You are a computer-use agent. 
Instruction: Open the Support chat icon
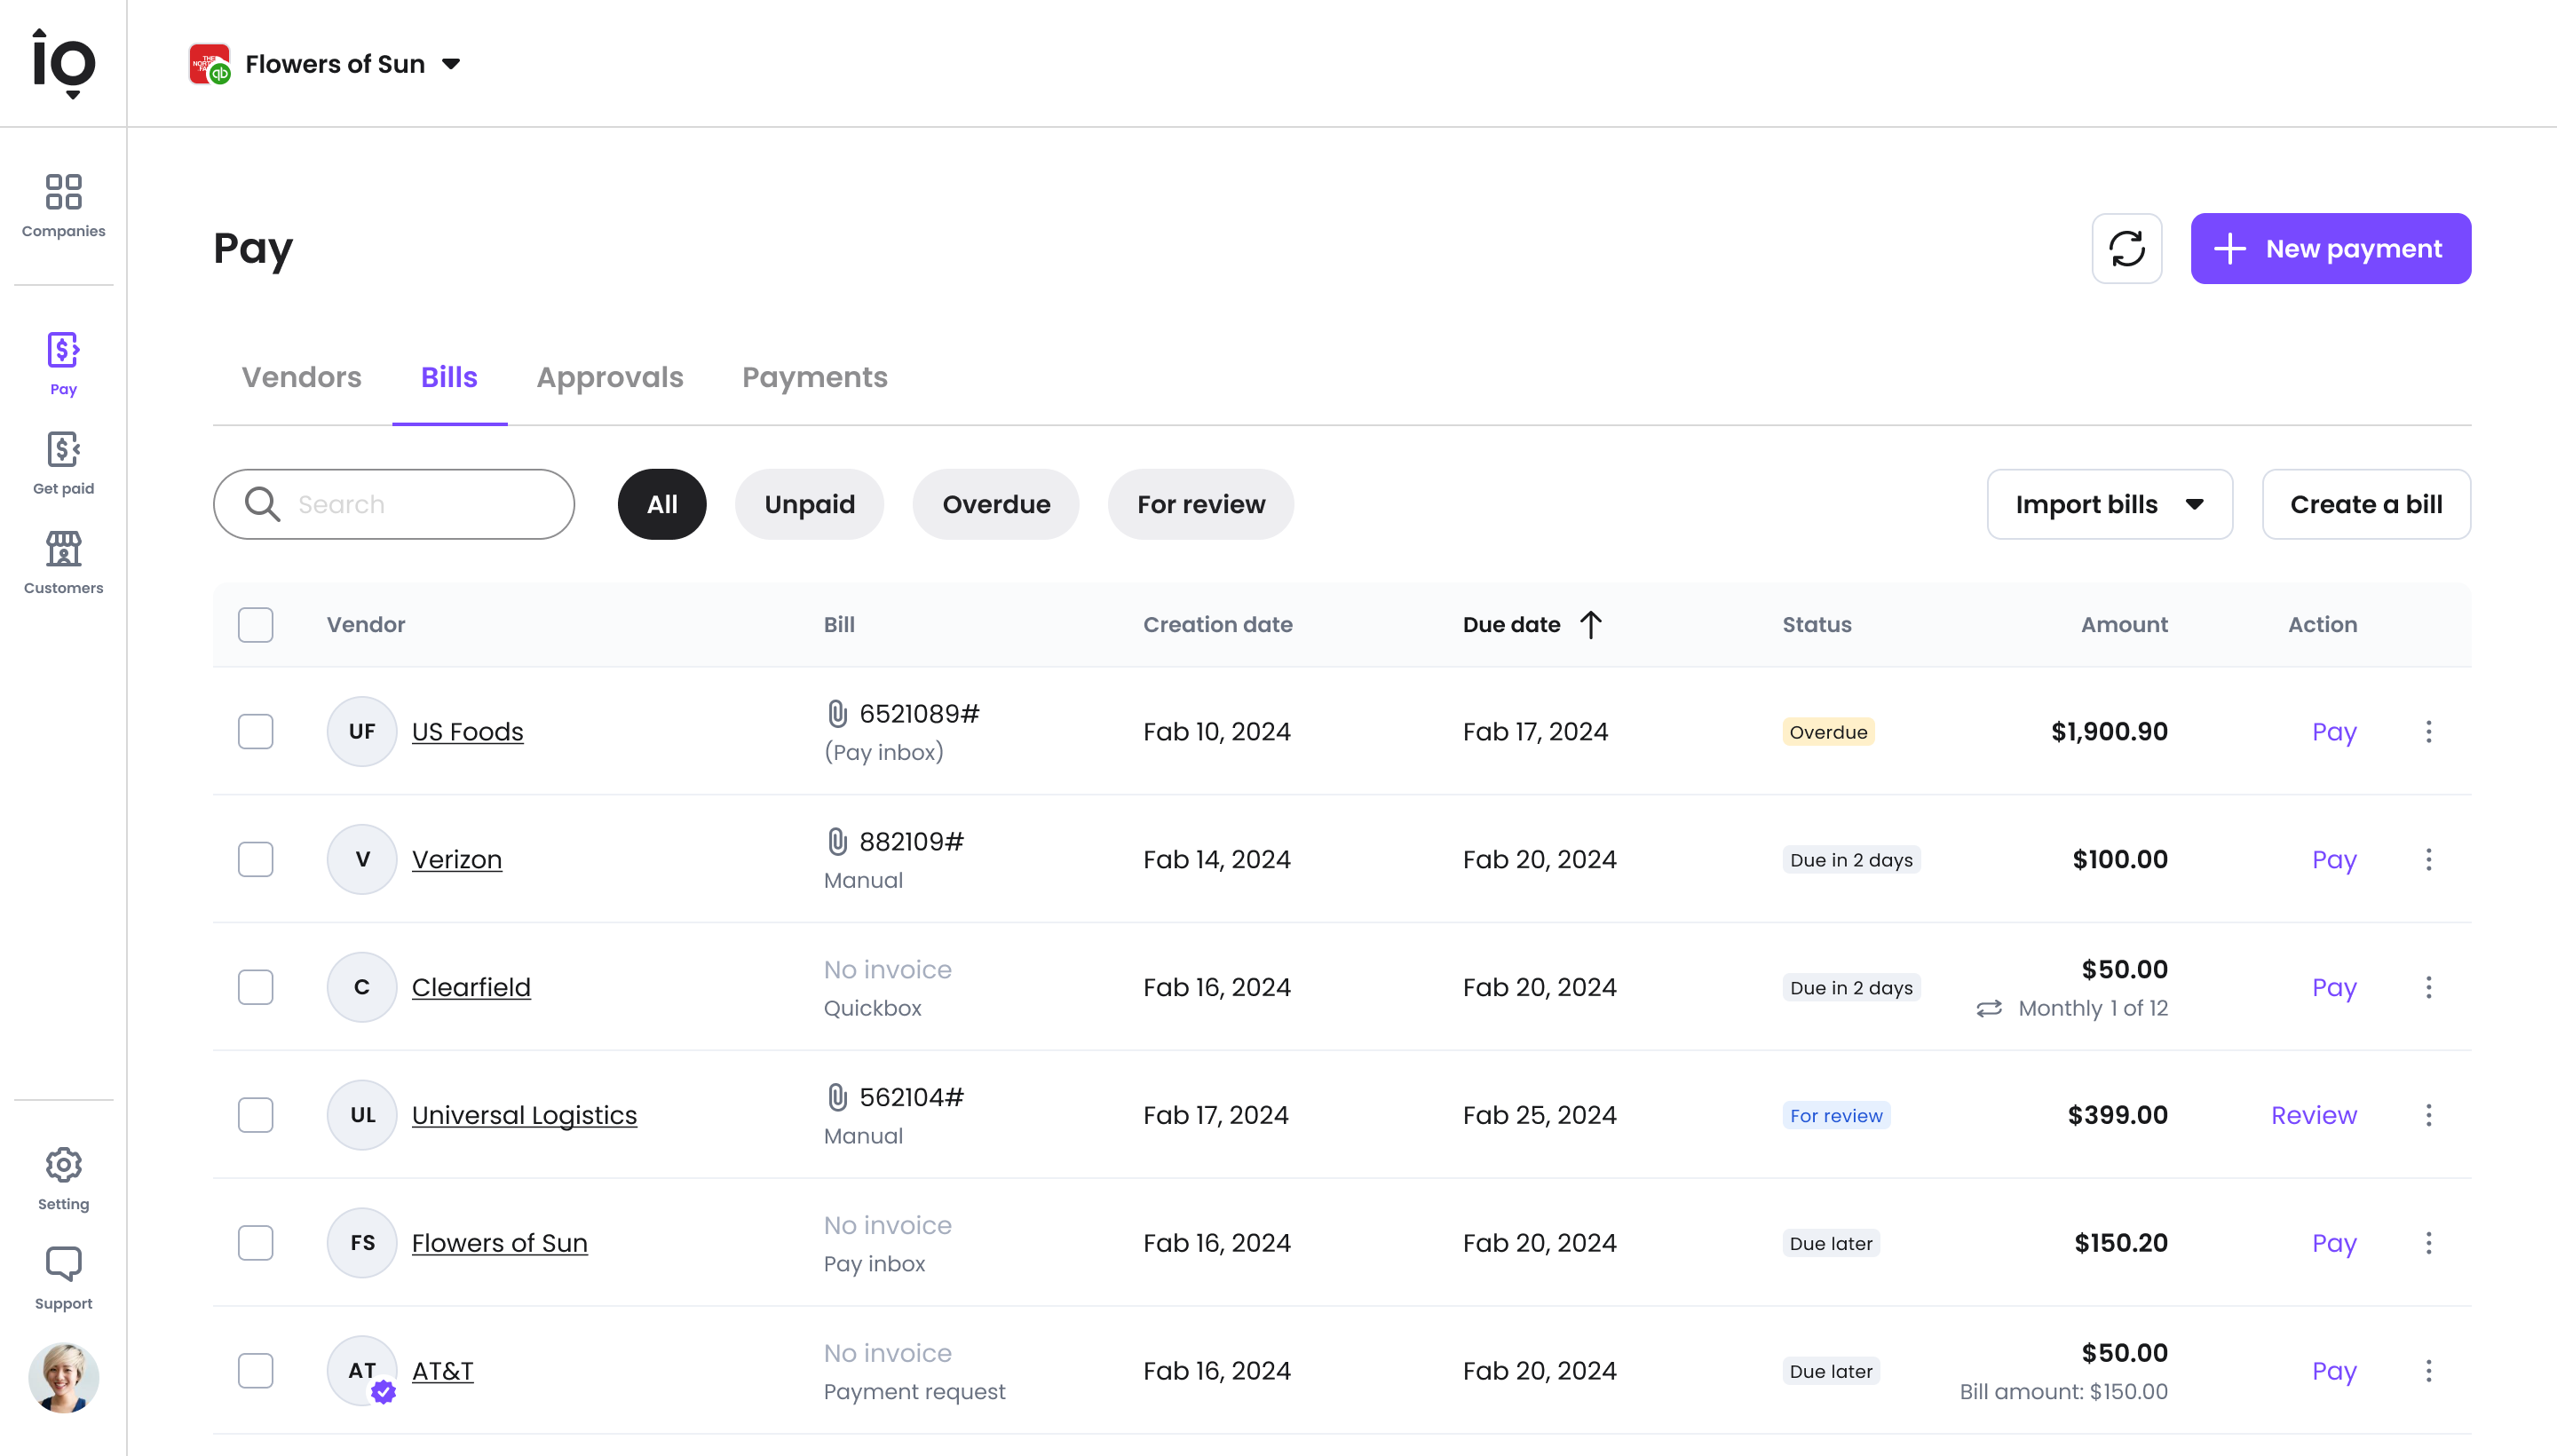[x=63, y=1264]
